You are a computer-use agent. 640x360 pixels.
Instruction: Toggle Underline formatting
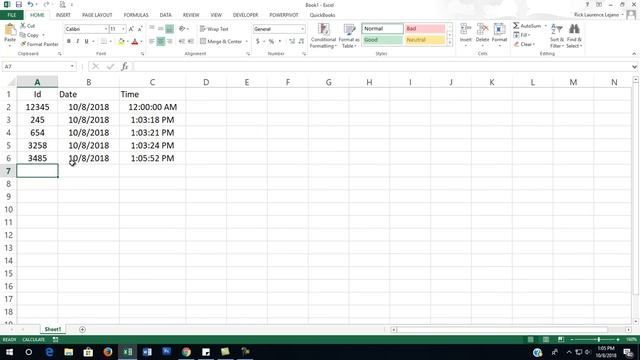coord(87,41)
